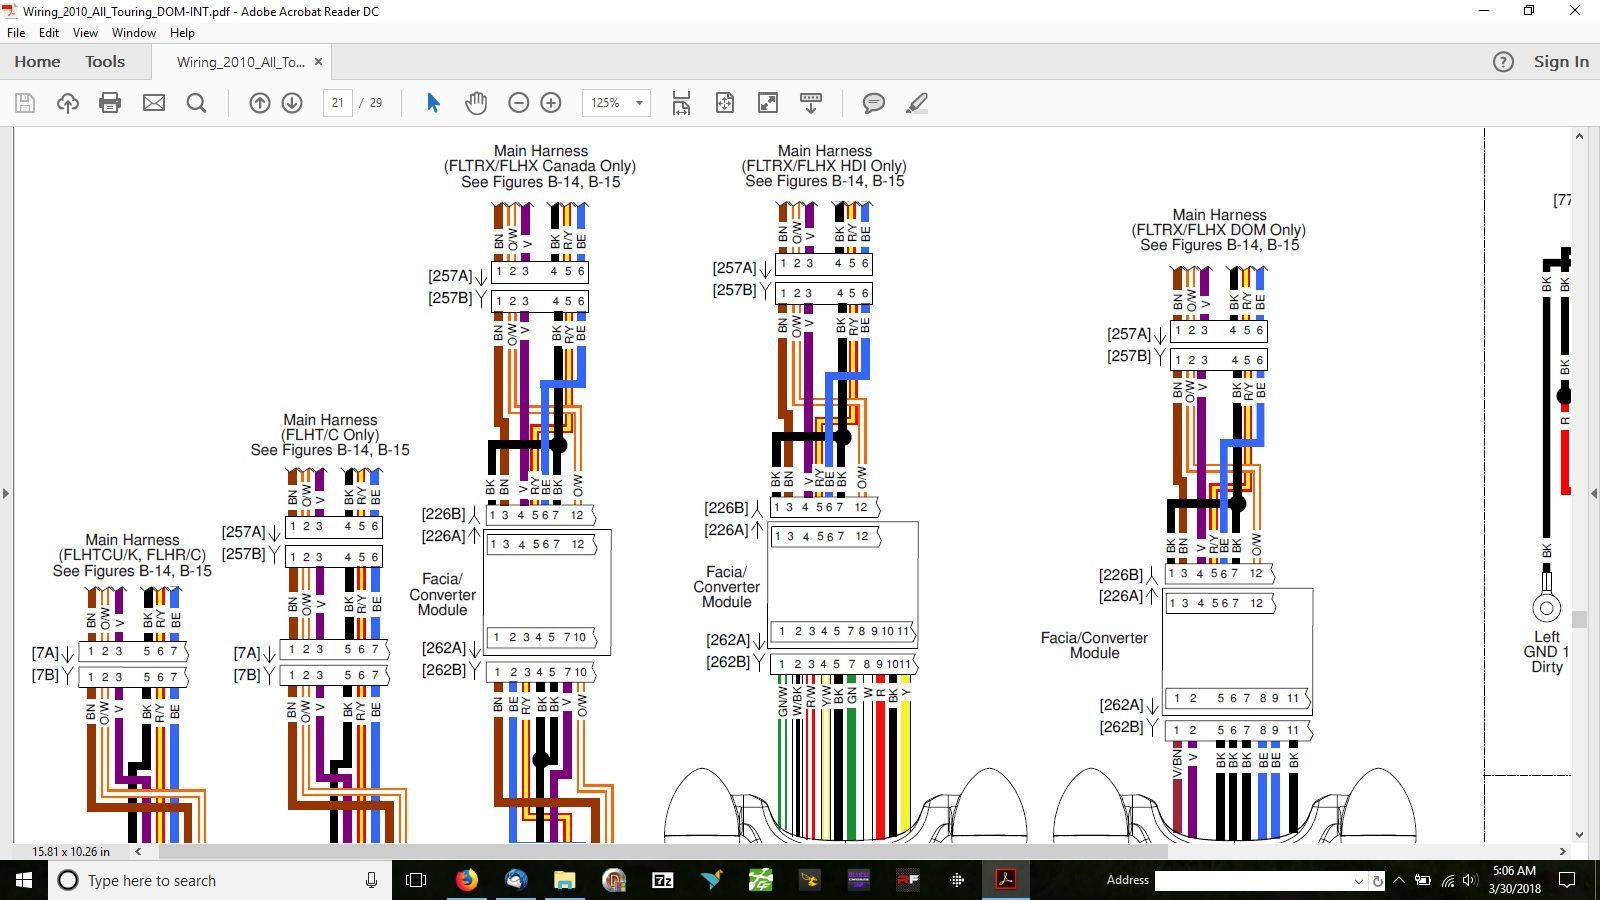Expand the 125% zoom level dropdown
The height and width of the screenshot is (900, 1600).
click(639, 103)
